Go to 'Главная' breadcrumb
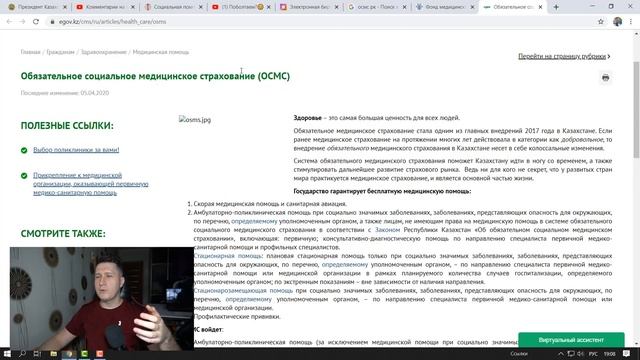The height and width of the screenshot is (360, 640). [31, 52]
